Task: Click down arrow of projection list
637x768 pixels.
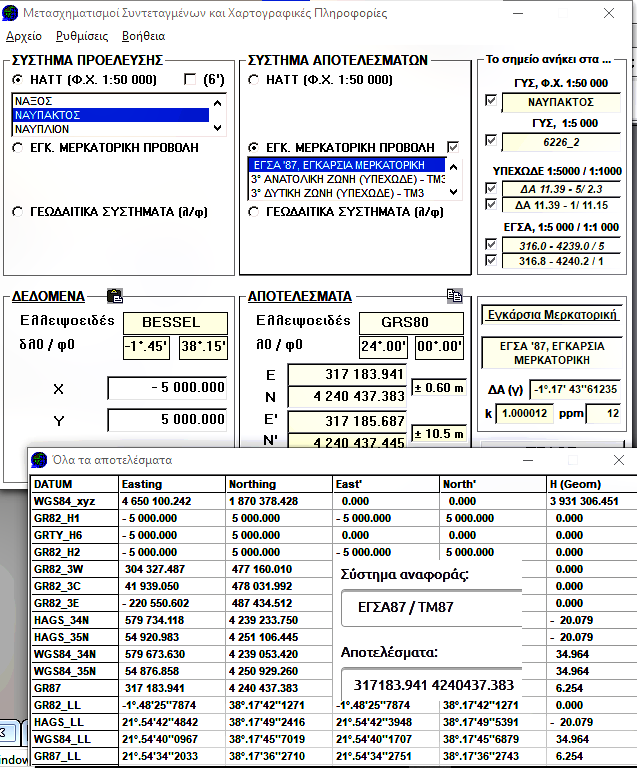Action: point(453,192)
